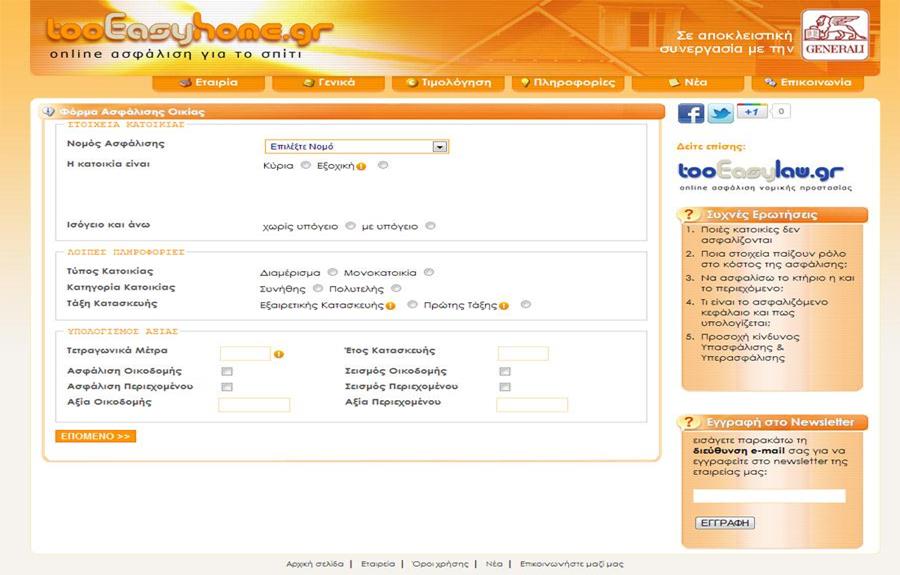Open the Τιμολόγηση menu tab
Image resolution: width=900 pixels, height=575 pixels.
tap(448, 83)
